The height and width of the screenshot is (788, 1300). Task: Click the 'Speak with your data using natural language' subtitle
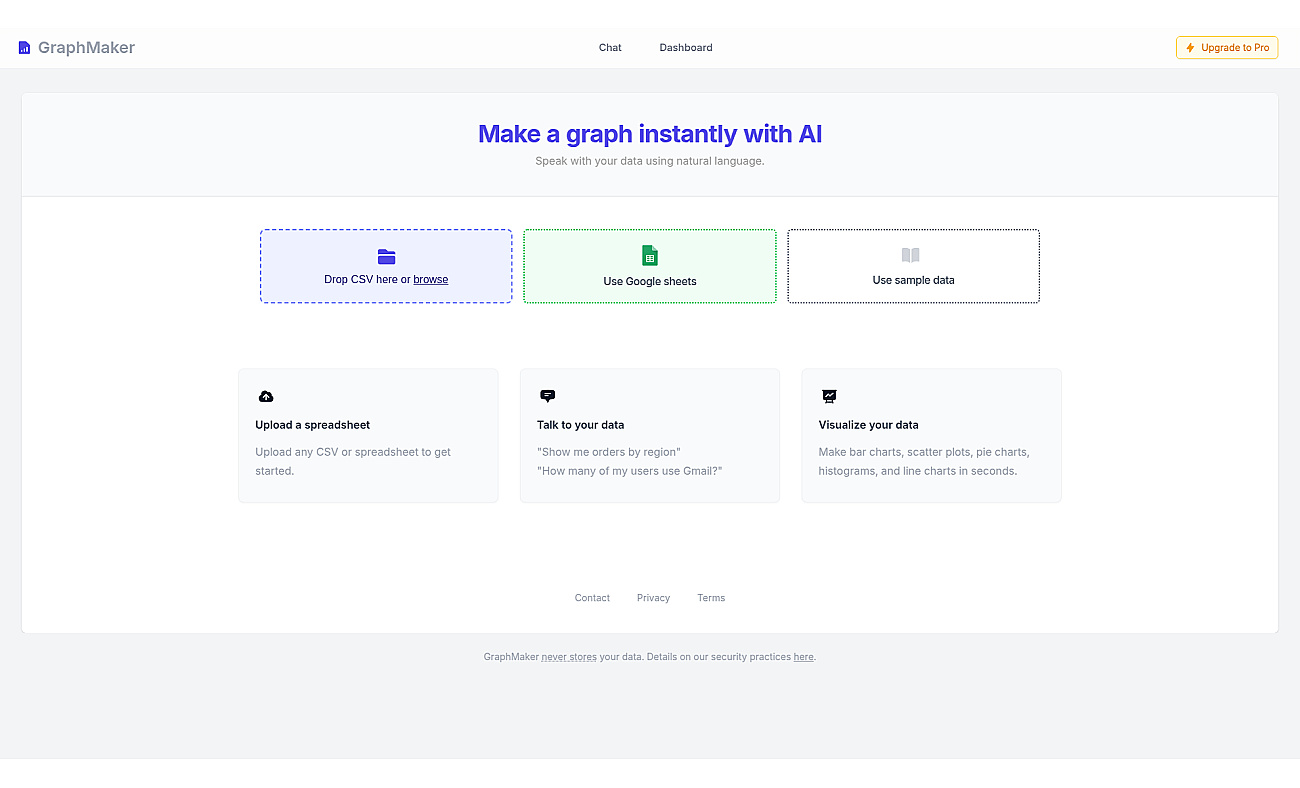[650, 161]
